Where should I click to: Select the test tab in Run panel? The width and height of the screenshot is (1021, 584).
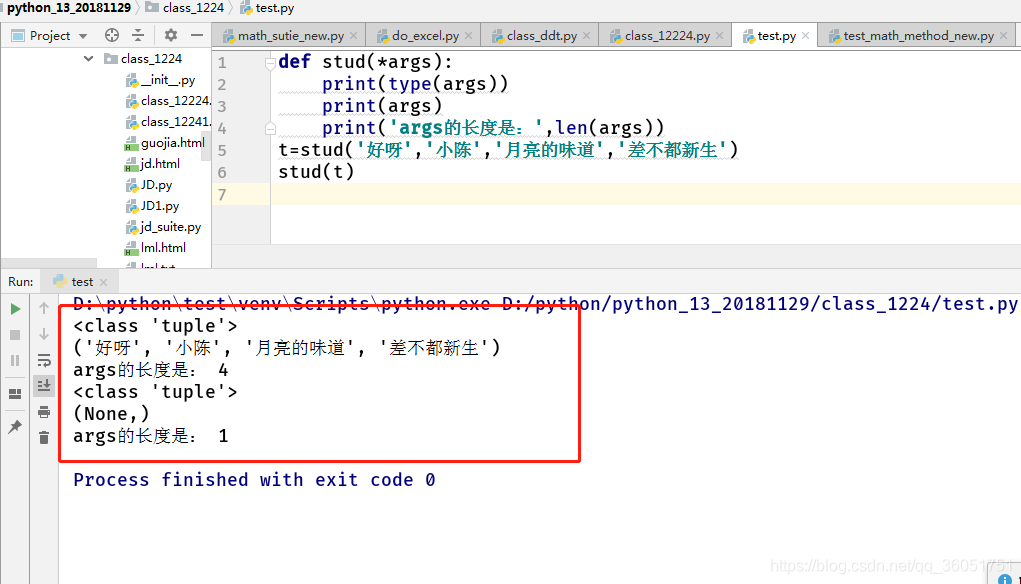click(81, 281)
